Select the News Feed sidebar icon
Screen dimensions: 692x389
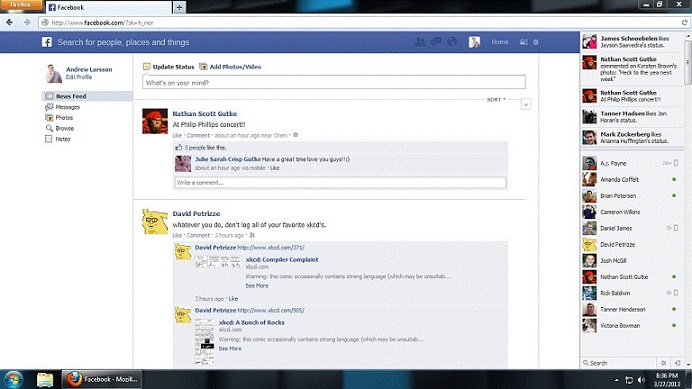(x=49, y=96)
